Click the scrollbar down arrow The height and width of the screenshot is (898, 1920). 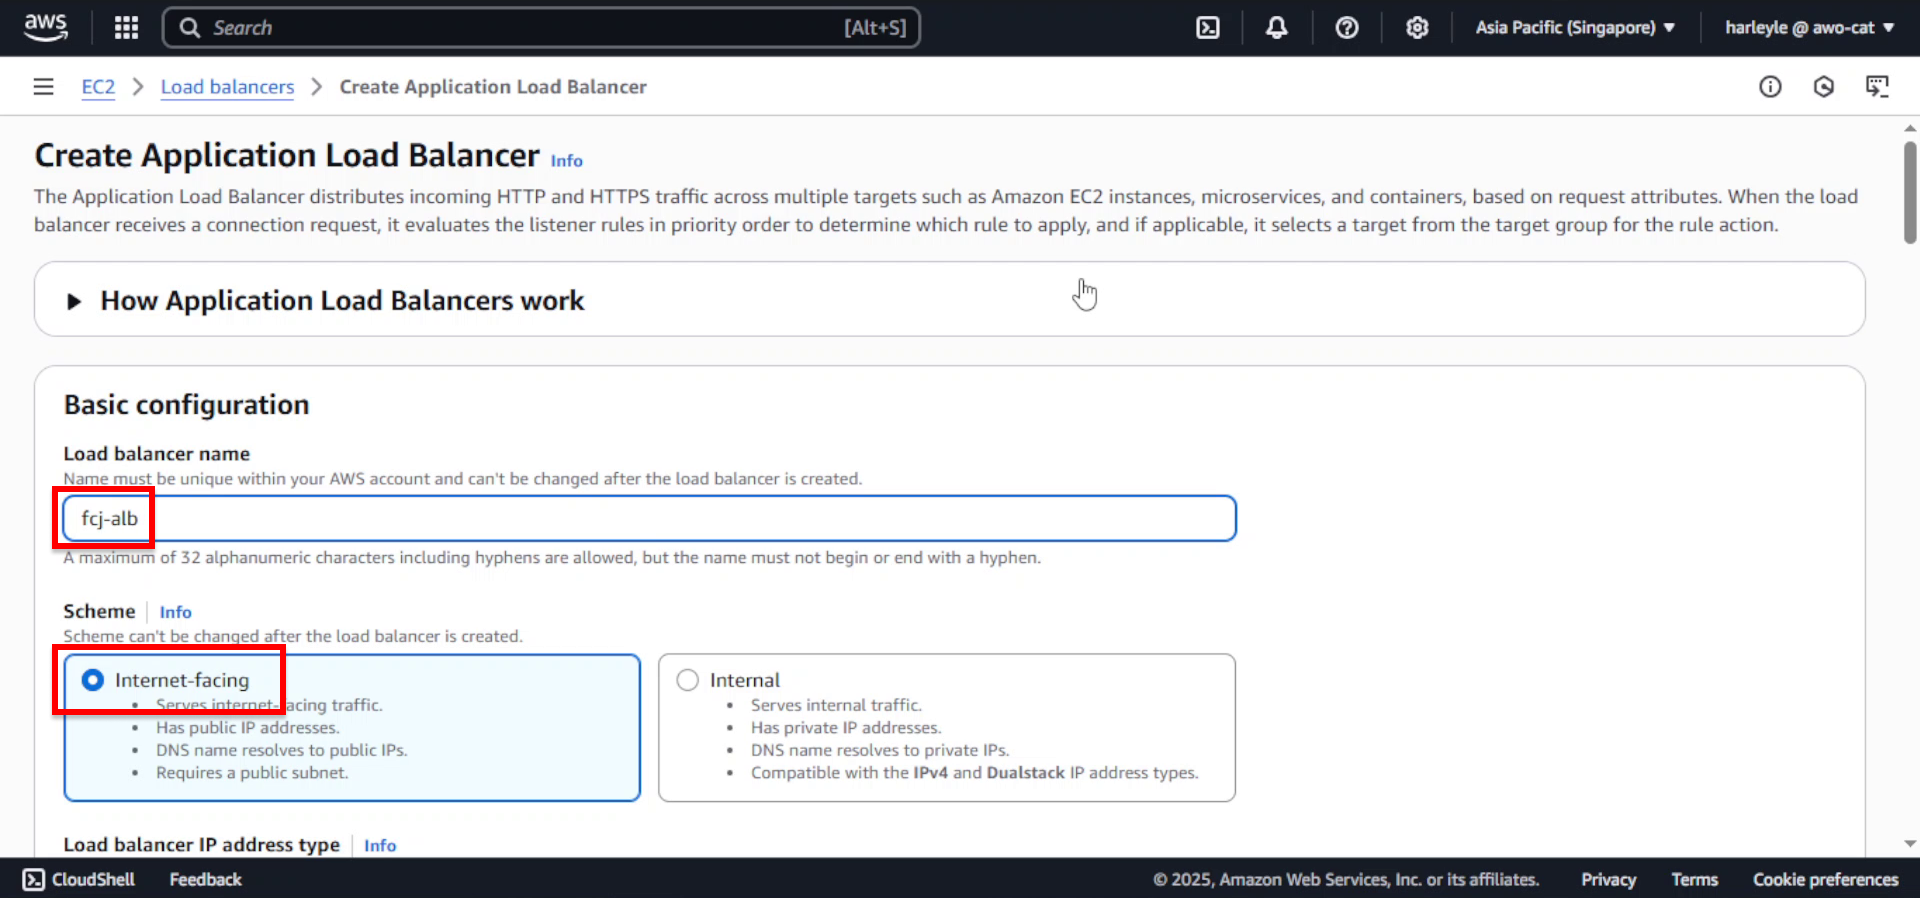[x=1910, y=844]
